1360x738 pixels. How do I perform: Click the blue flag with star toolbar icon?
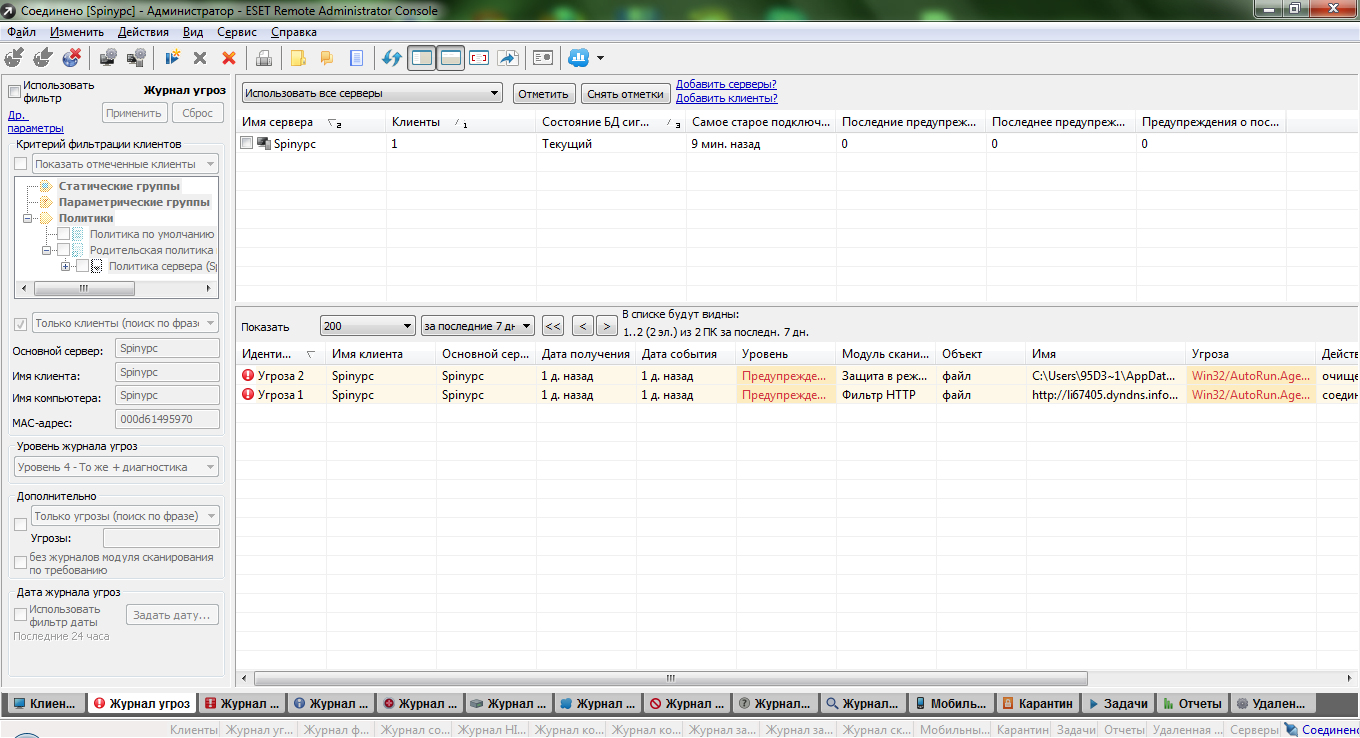click(172, 58)
